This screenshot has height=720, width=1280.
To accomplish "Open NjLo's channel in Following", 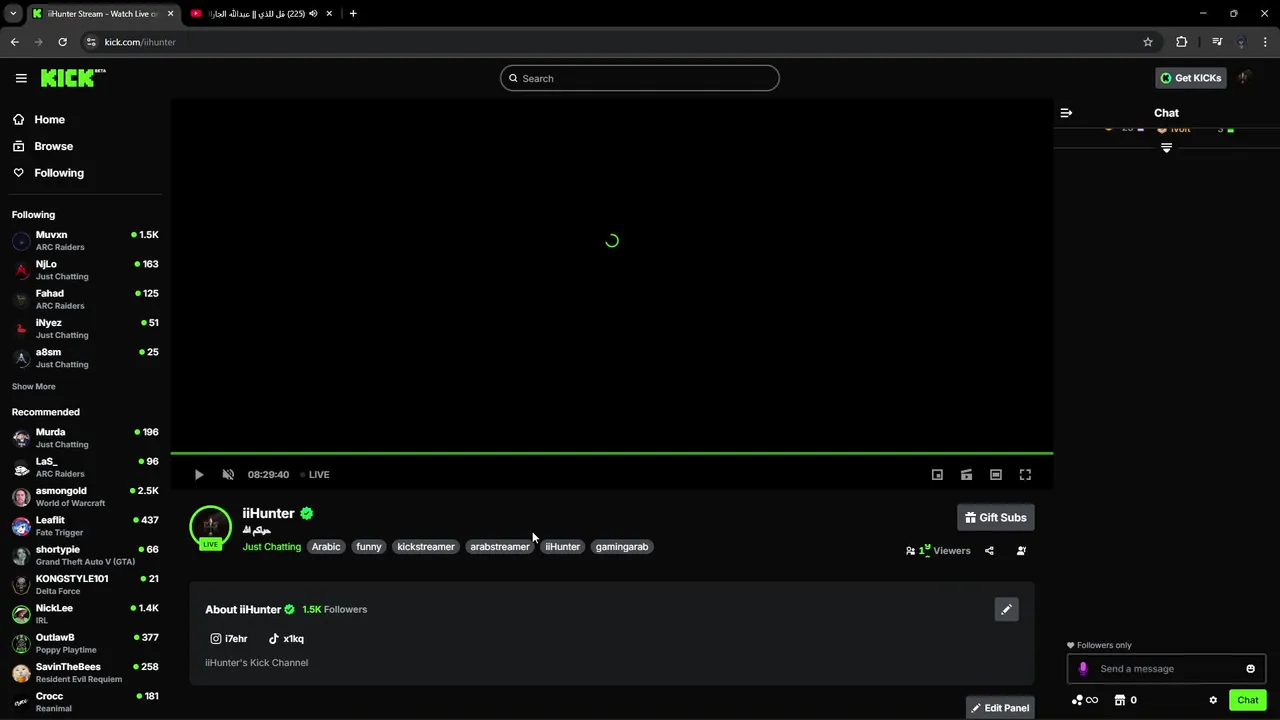I will tap(85, 270).
